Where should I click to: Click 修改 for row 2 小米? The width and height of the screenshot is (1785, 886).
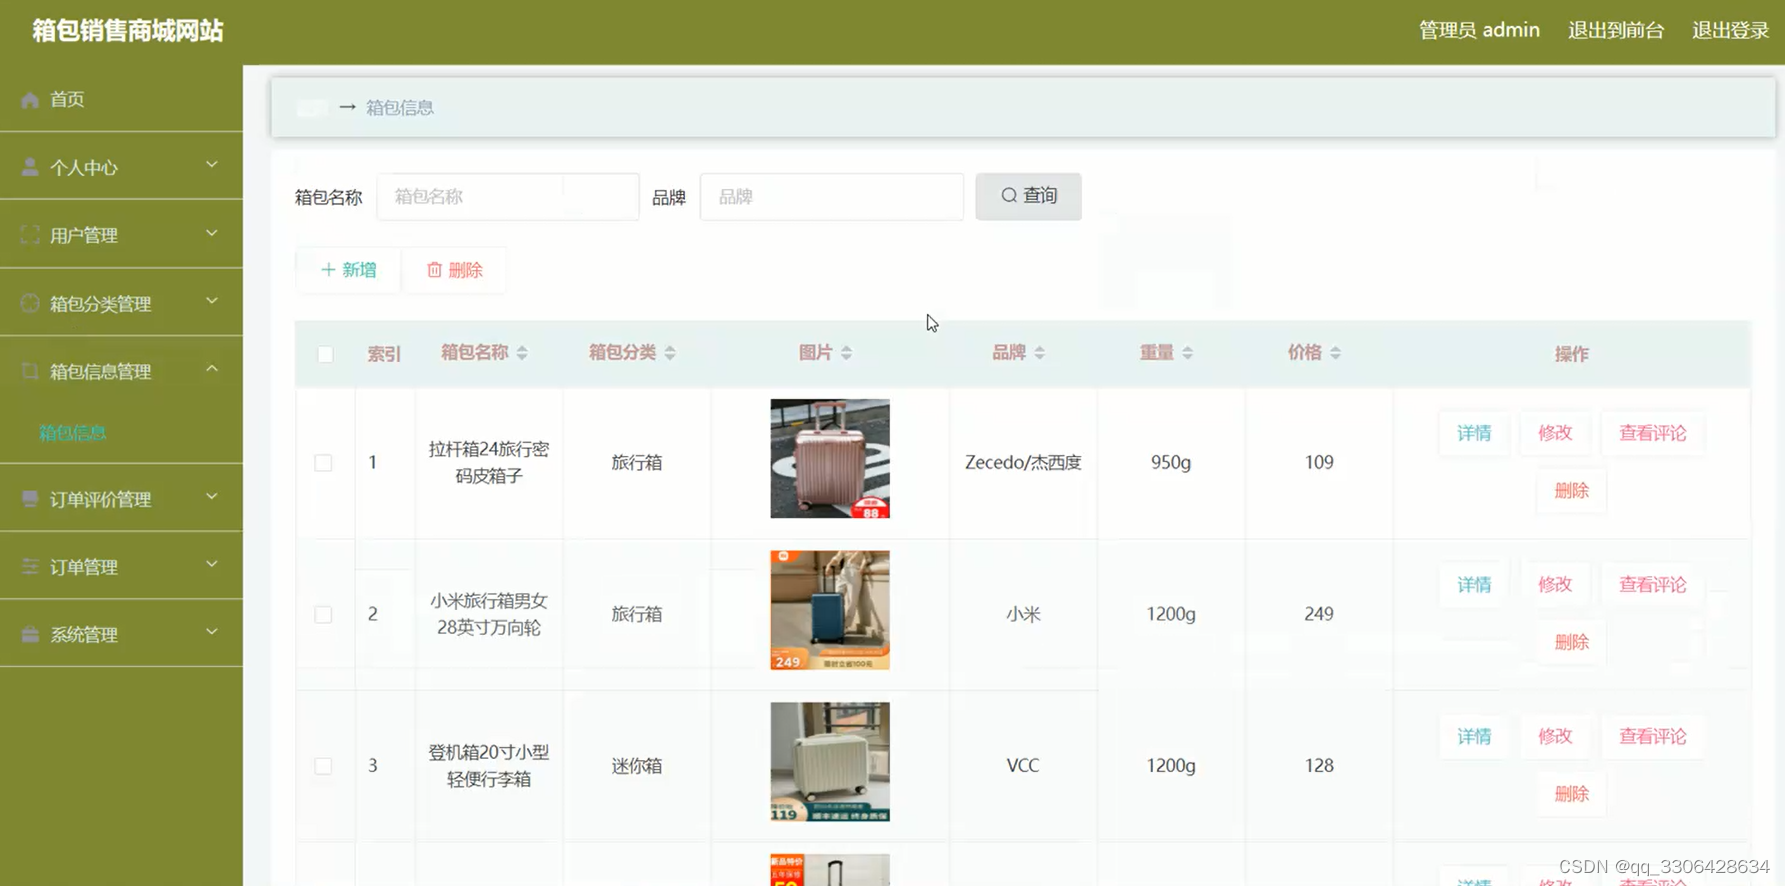click(1555, 585)
